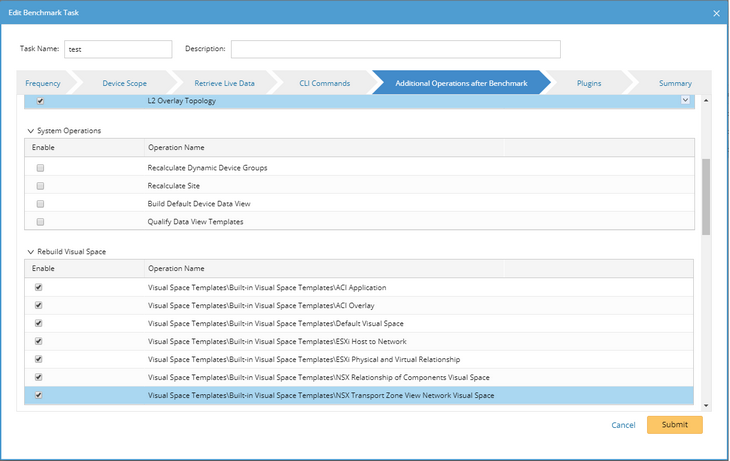The width and height of the screenshot is (730, 461).
Task: Click the Cancel link
Action: click(x=623, y=425)
